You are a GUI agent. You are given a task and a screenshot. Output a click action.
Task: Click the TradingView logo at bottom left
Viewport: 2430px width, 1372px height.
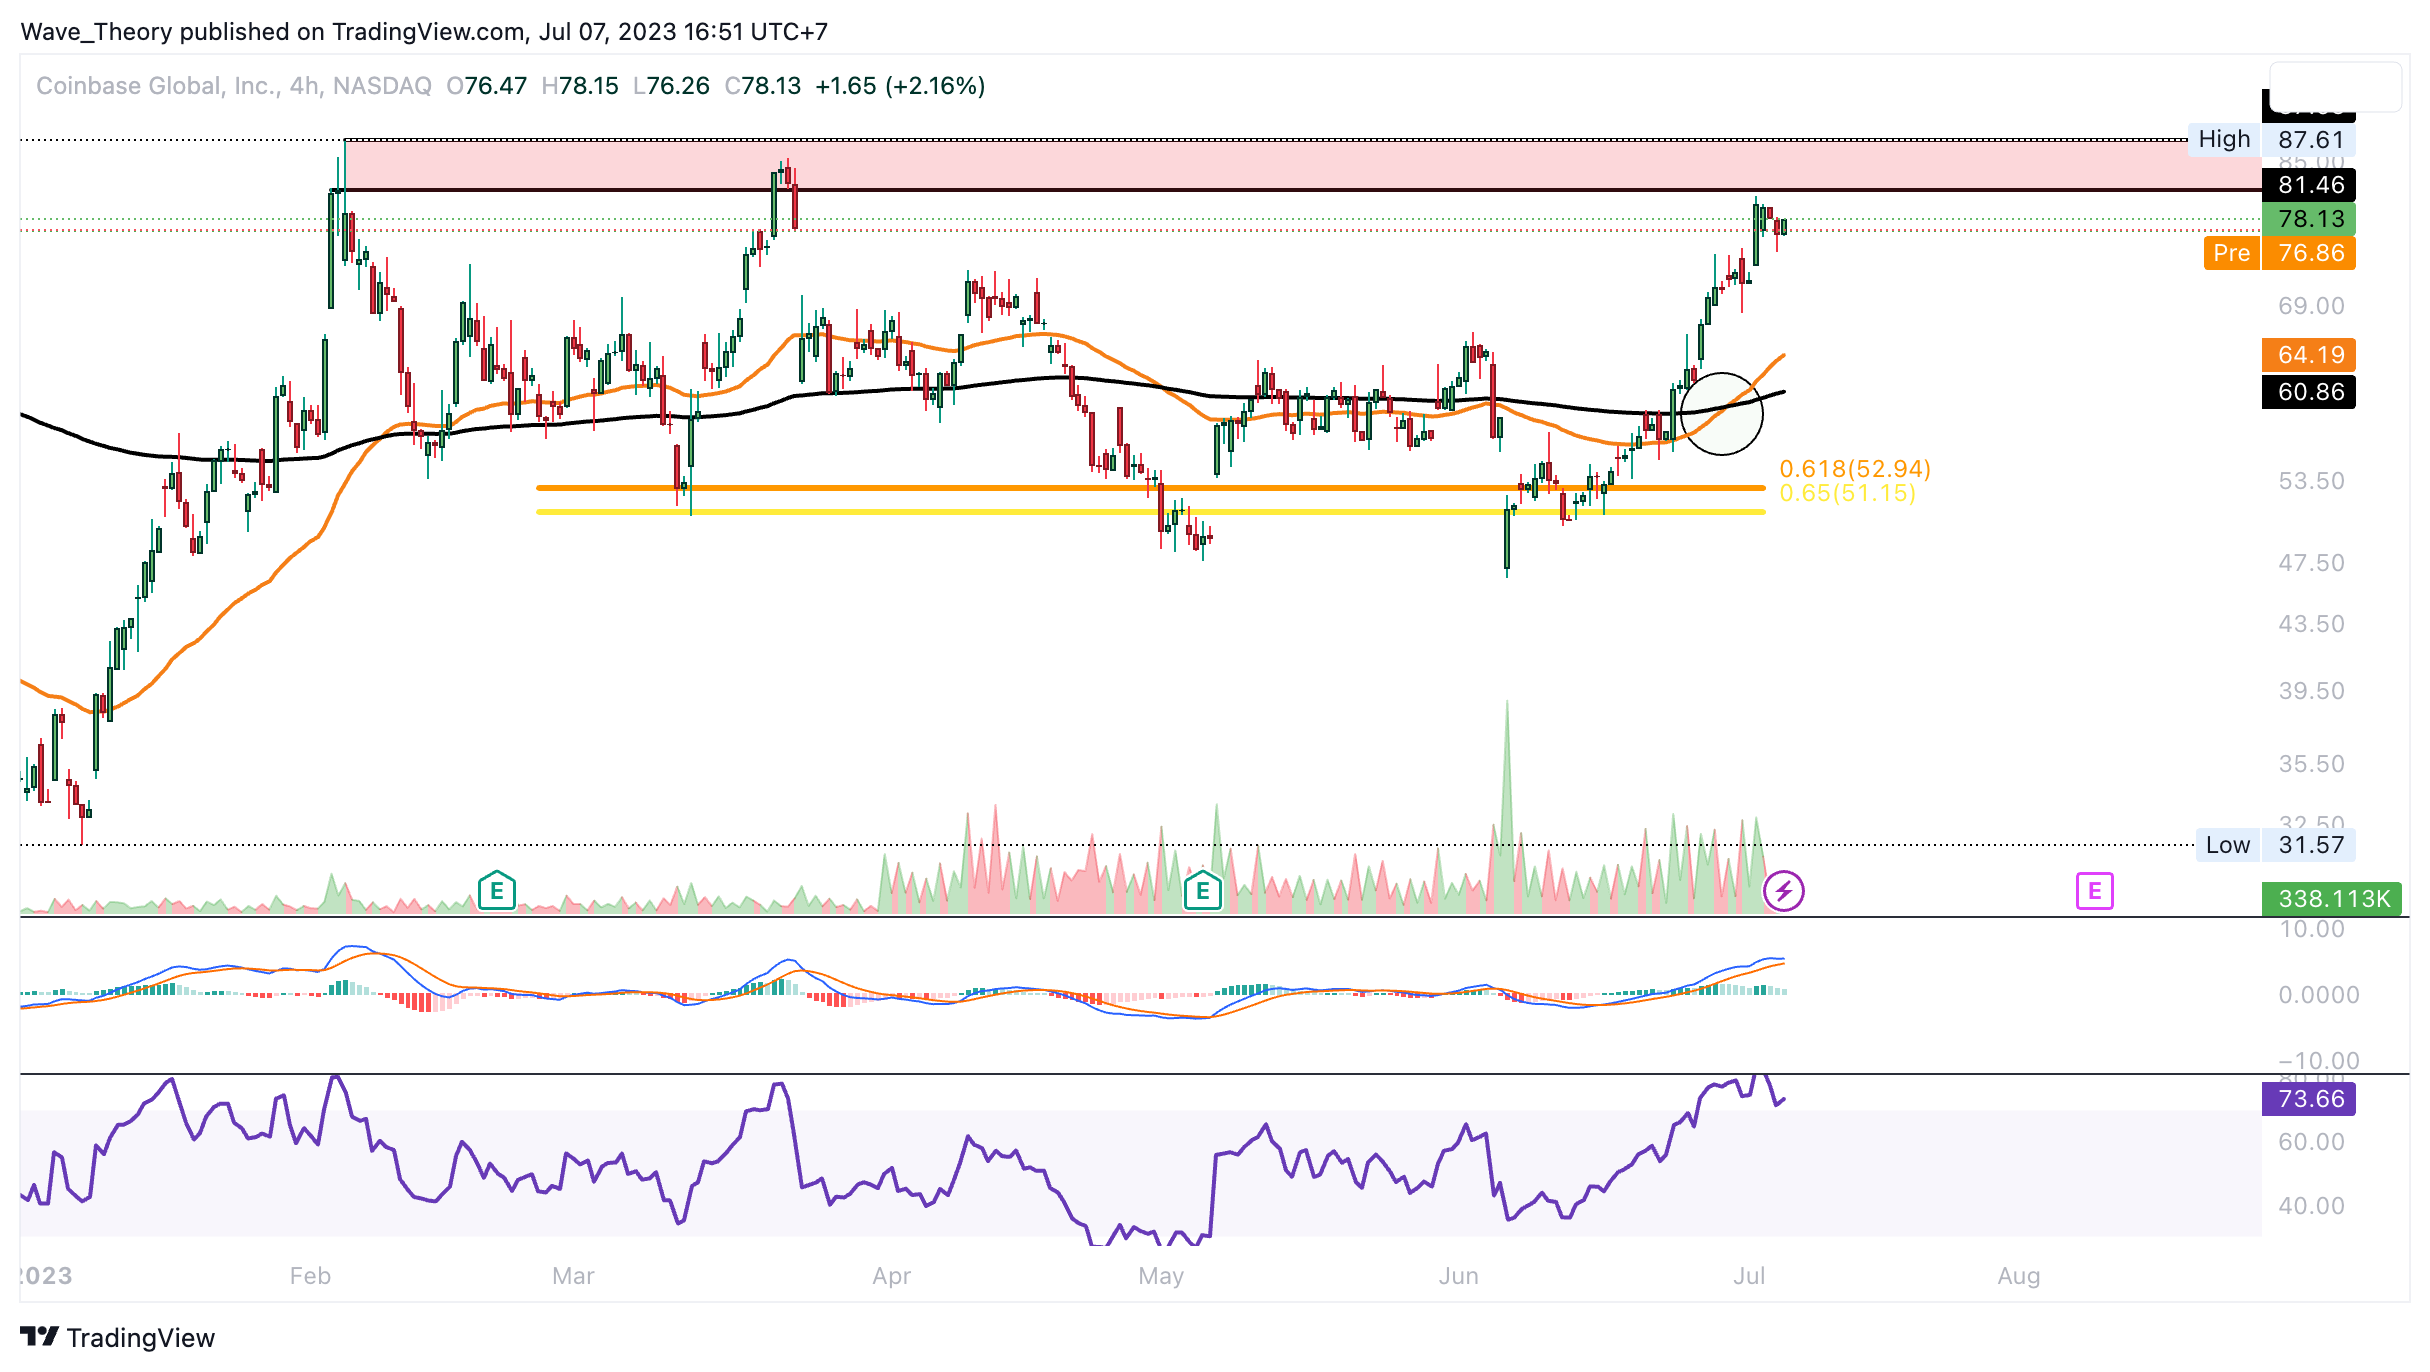117,1337
